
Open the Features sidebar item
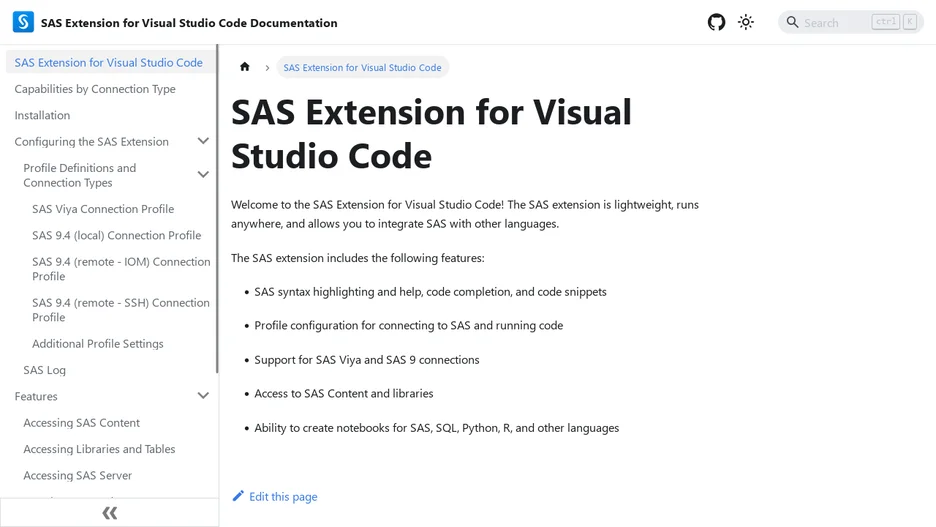pos(36,396)
